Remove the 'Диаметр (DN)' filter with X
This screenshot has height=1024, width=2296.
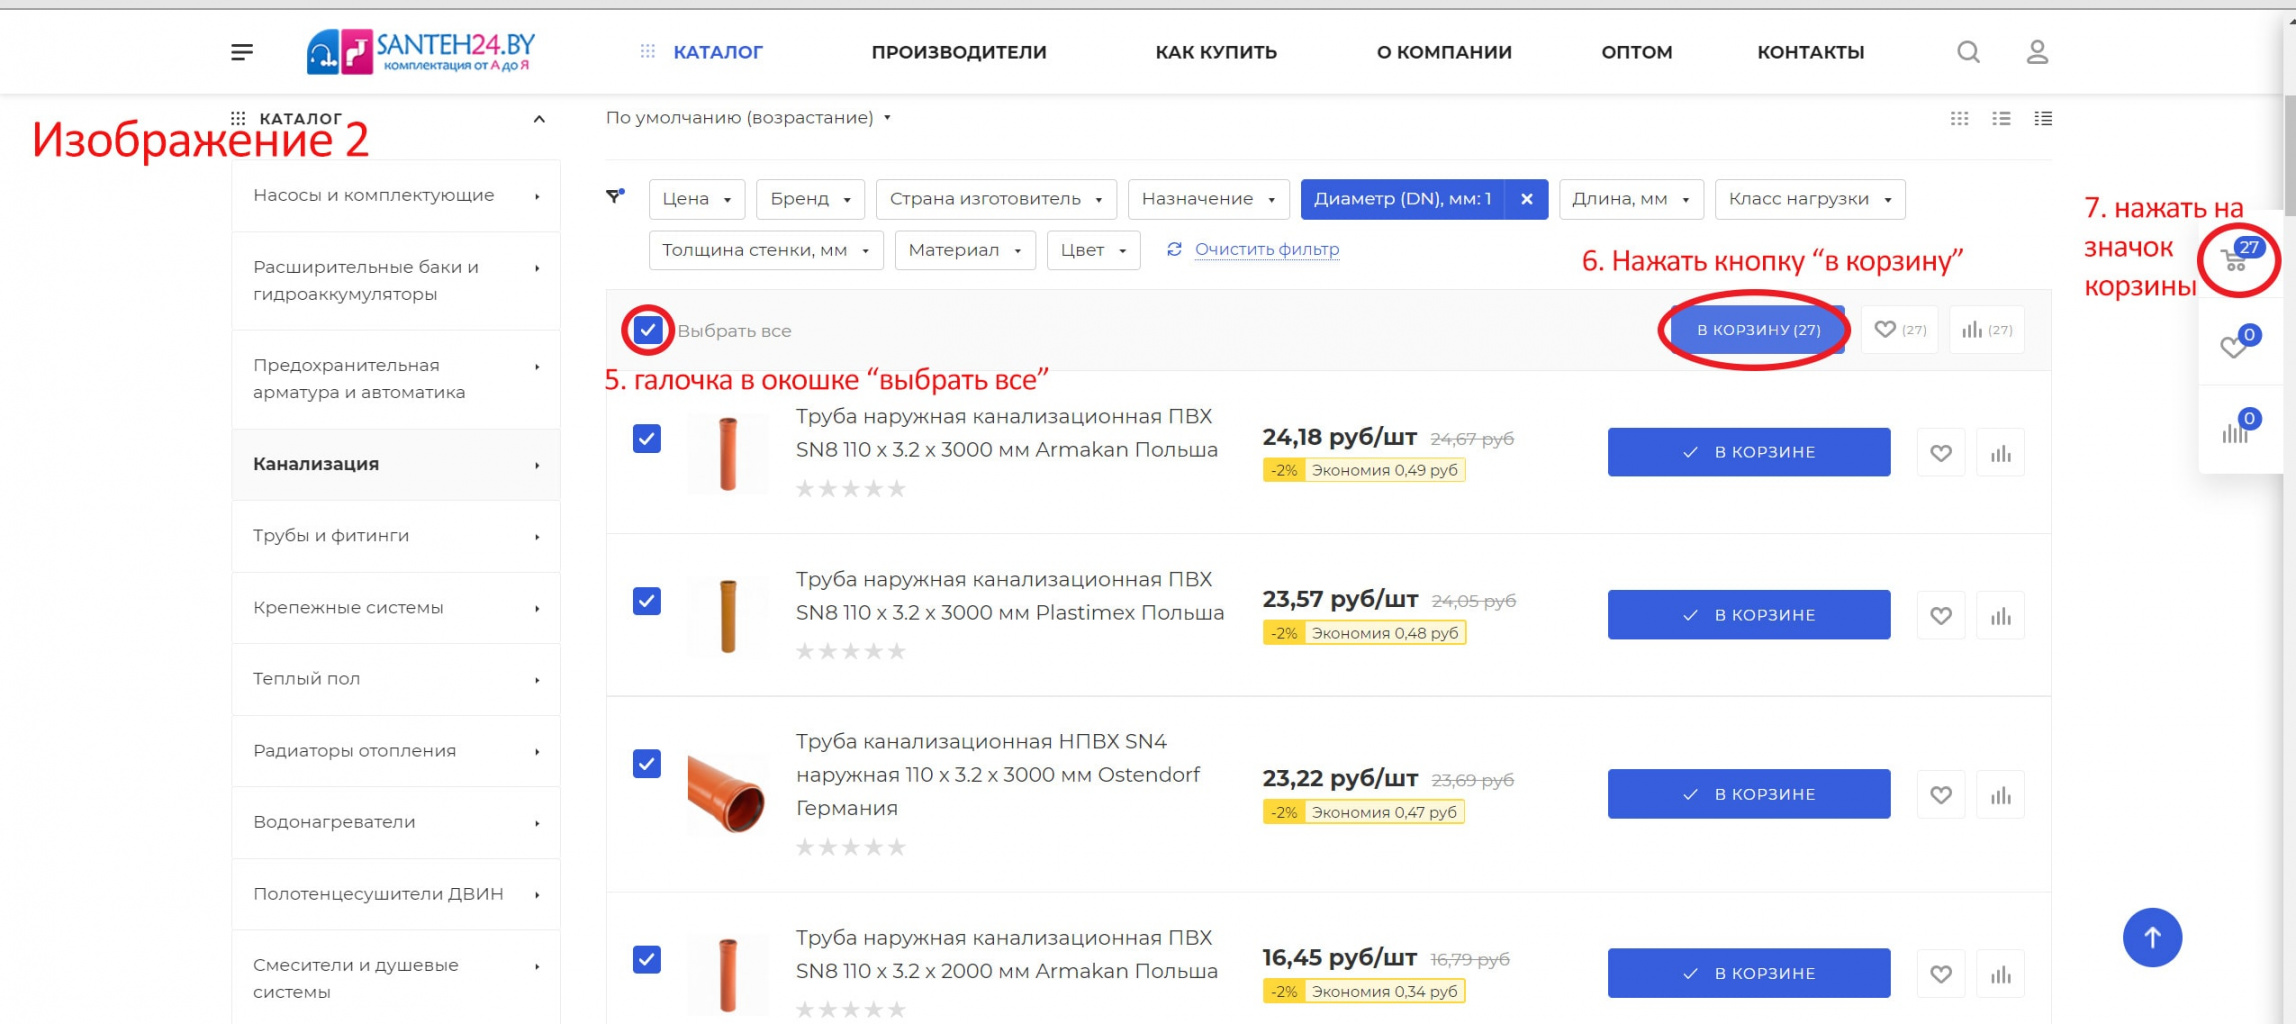pos(1526,199)
